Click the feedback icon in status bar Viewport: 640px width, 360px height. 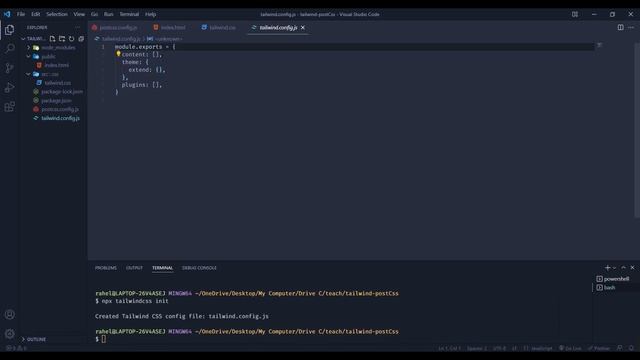[620, 348]
